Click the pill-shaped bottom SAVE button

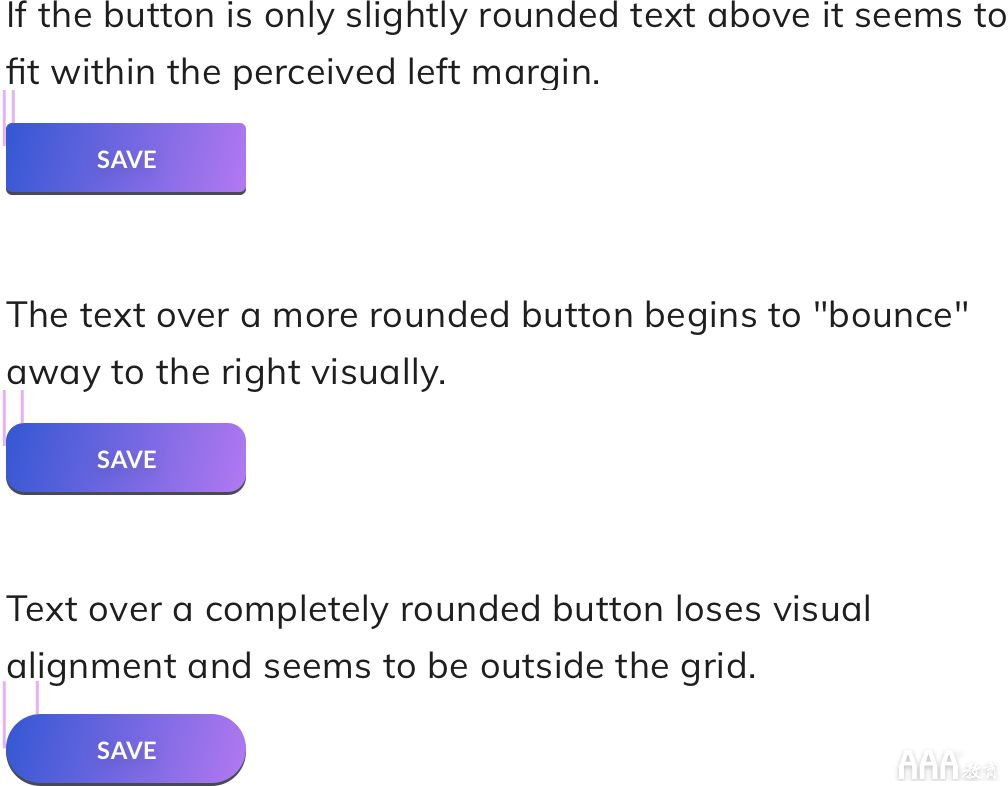coord(126,749)
